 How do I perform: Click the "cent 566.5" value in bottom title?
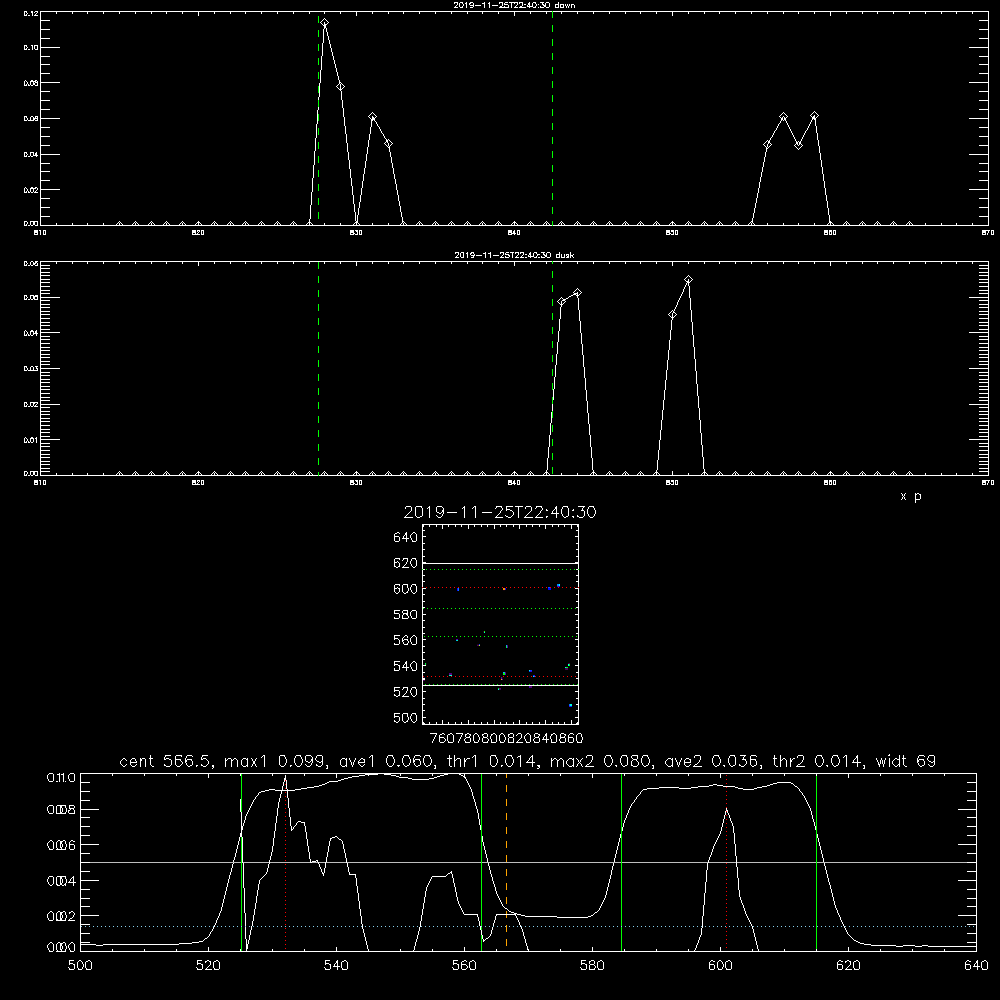coord(167,761)
